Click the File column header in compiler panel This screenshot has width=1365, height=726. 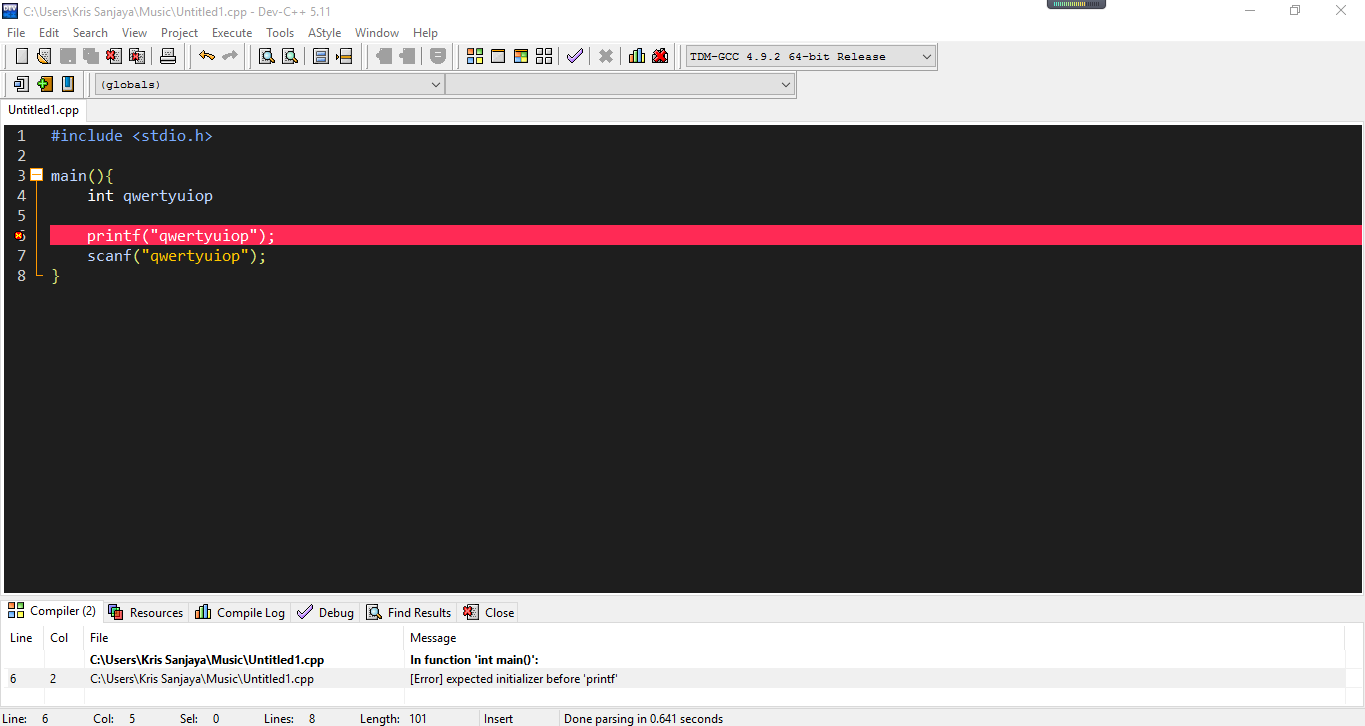(99, 638)
